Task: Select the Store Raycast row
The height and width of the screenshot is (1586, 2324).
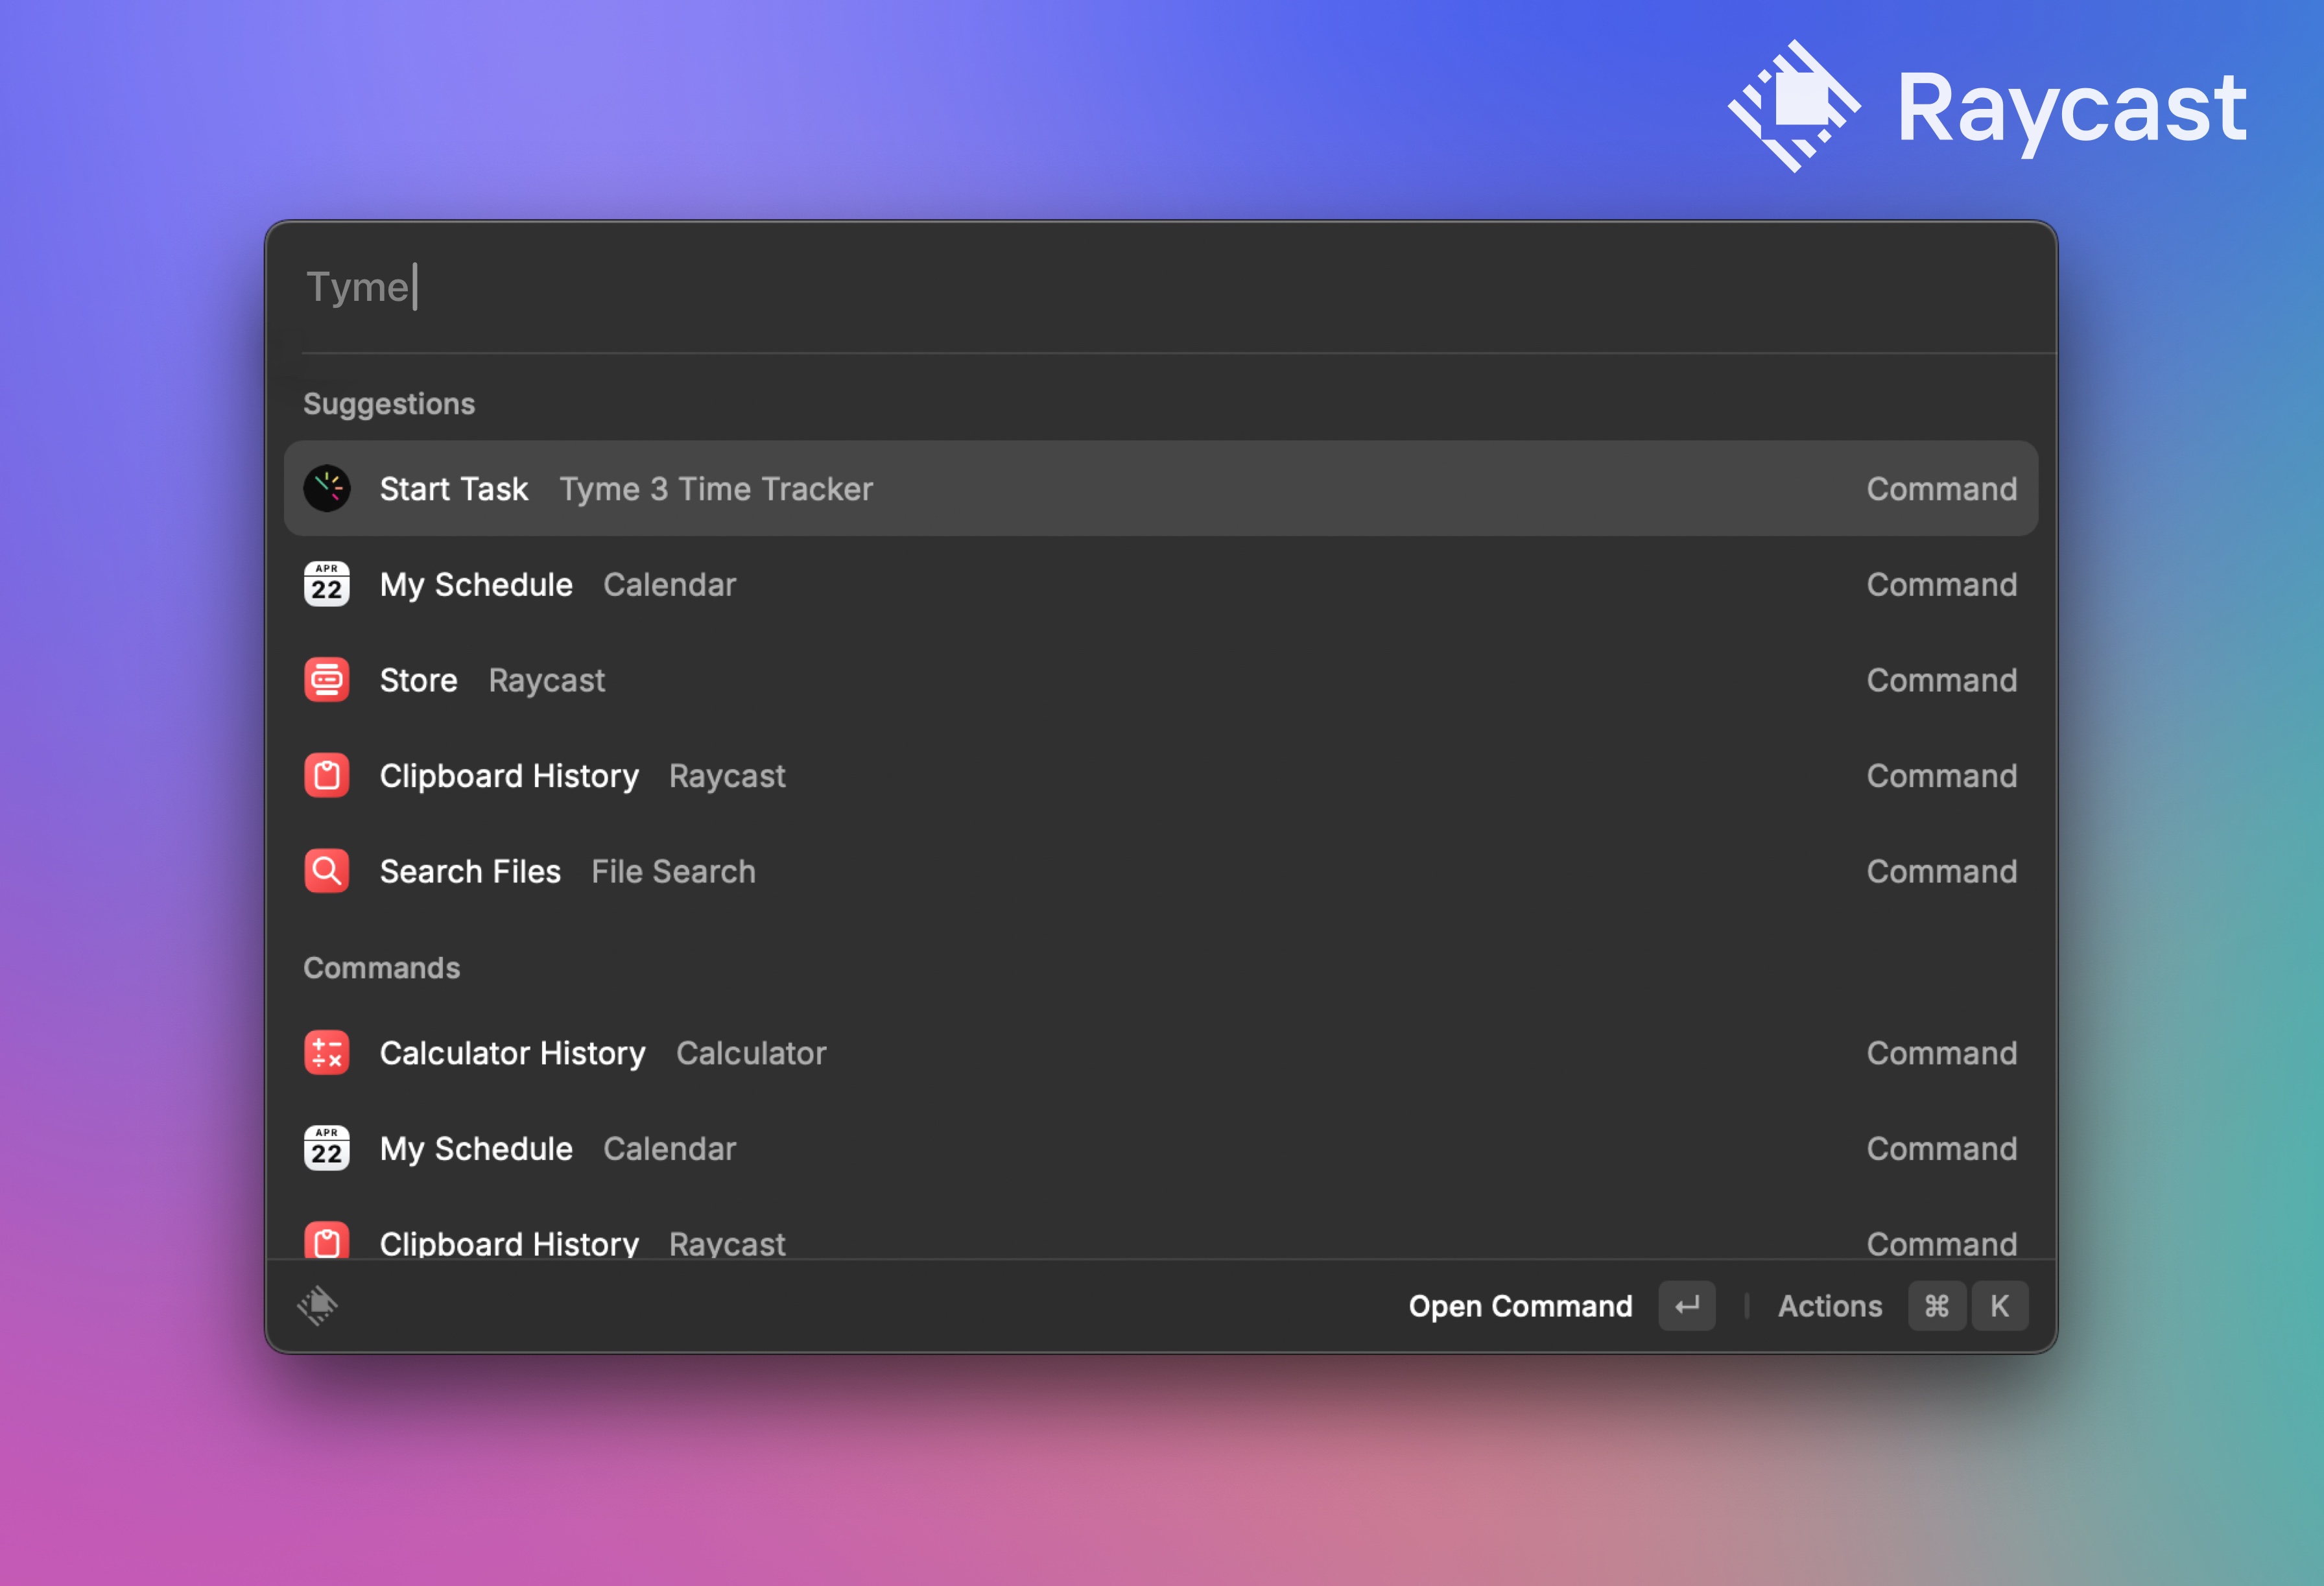Action: click(1161, 680)
